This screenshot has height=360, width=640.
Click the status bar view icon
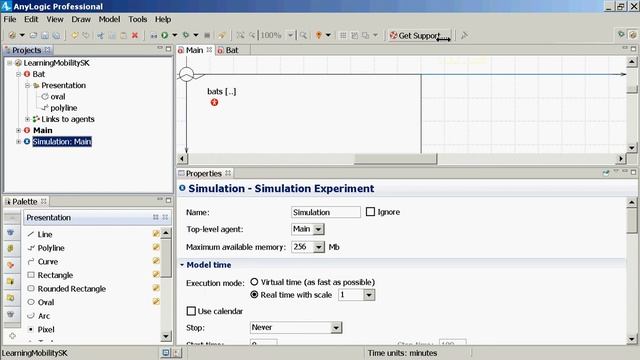[166, 353]
